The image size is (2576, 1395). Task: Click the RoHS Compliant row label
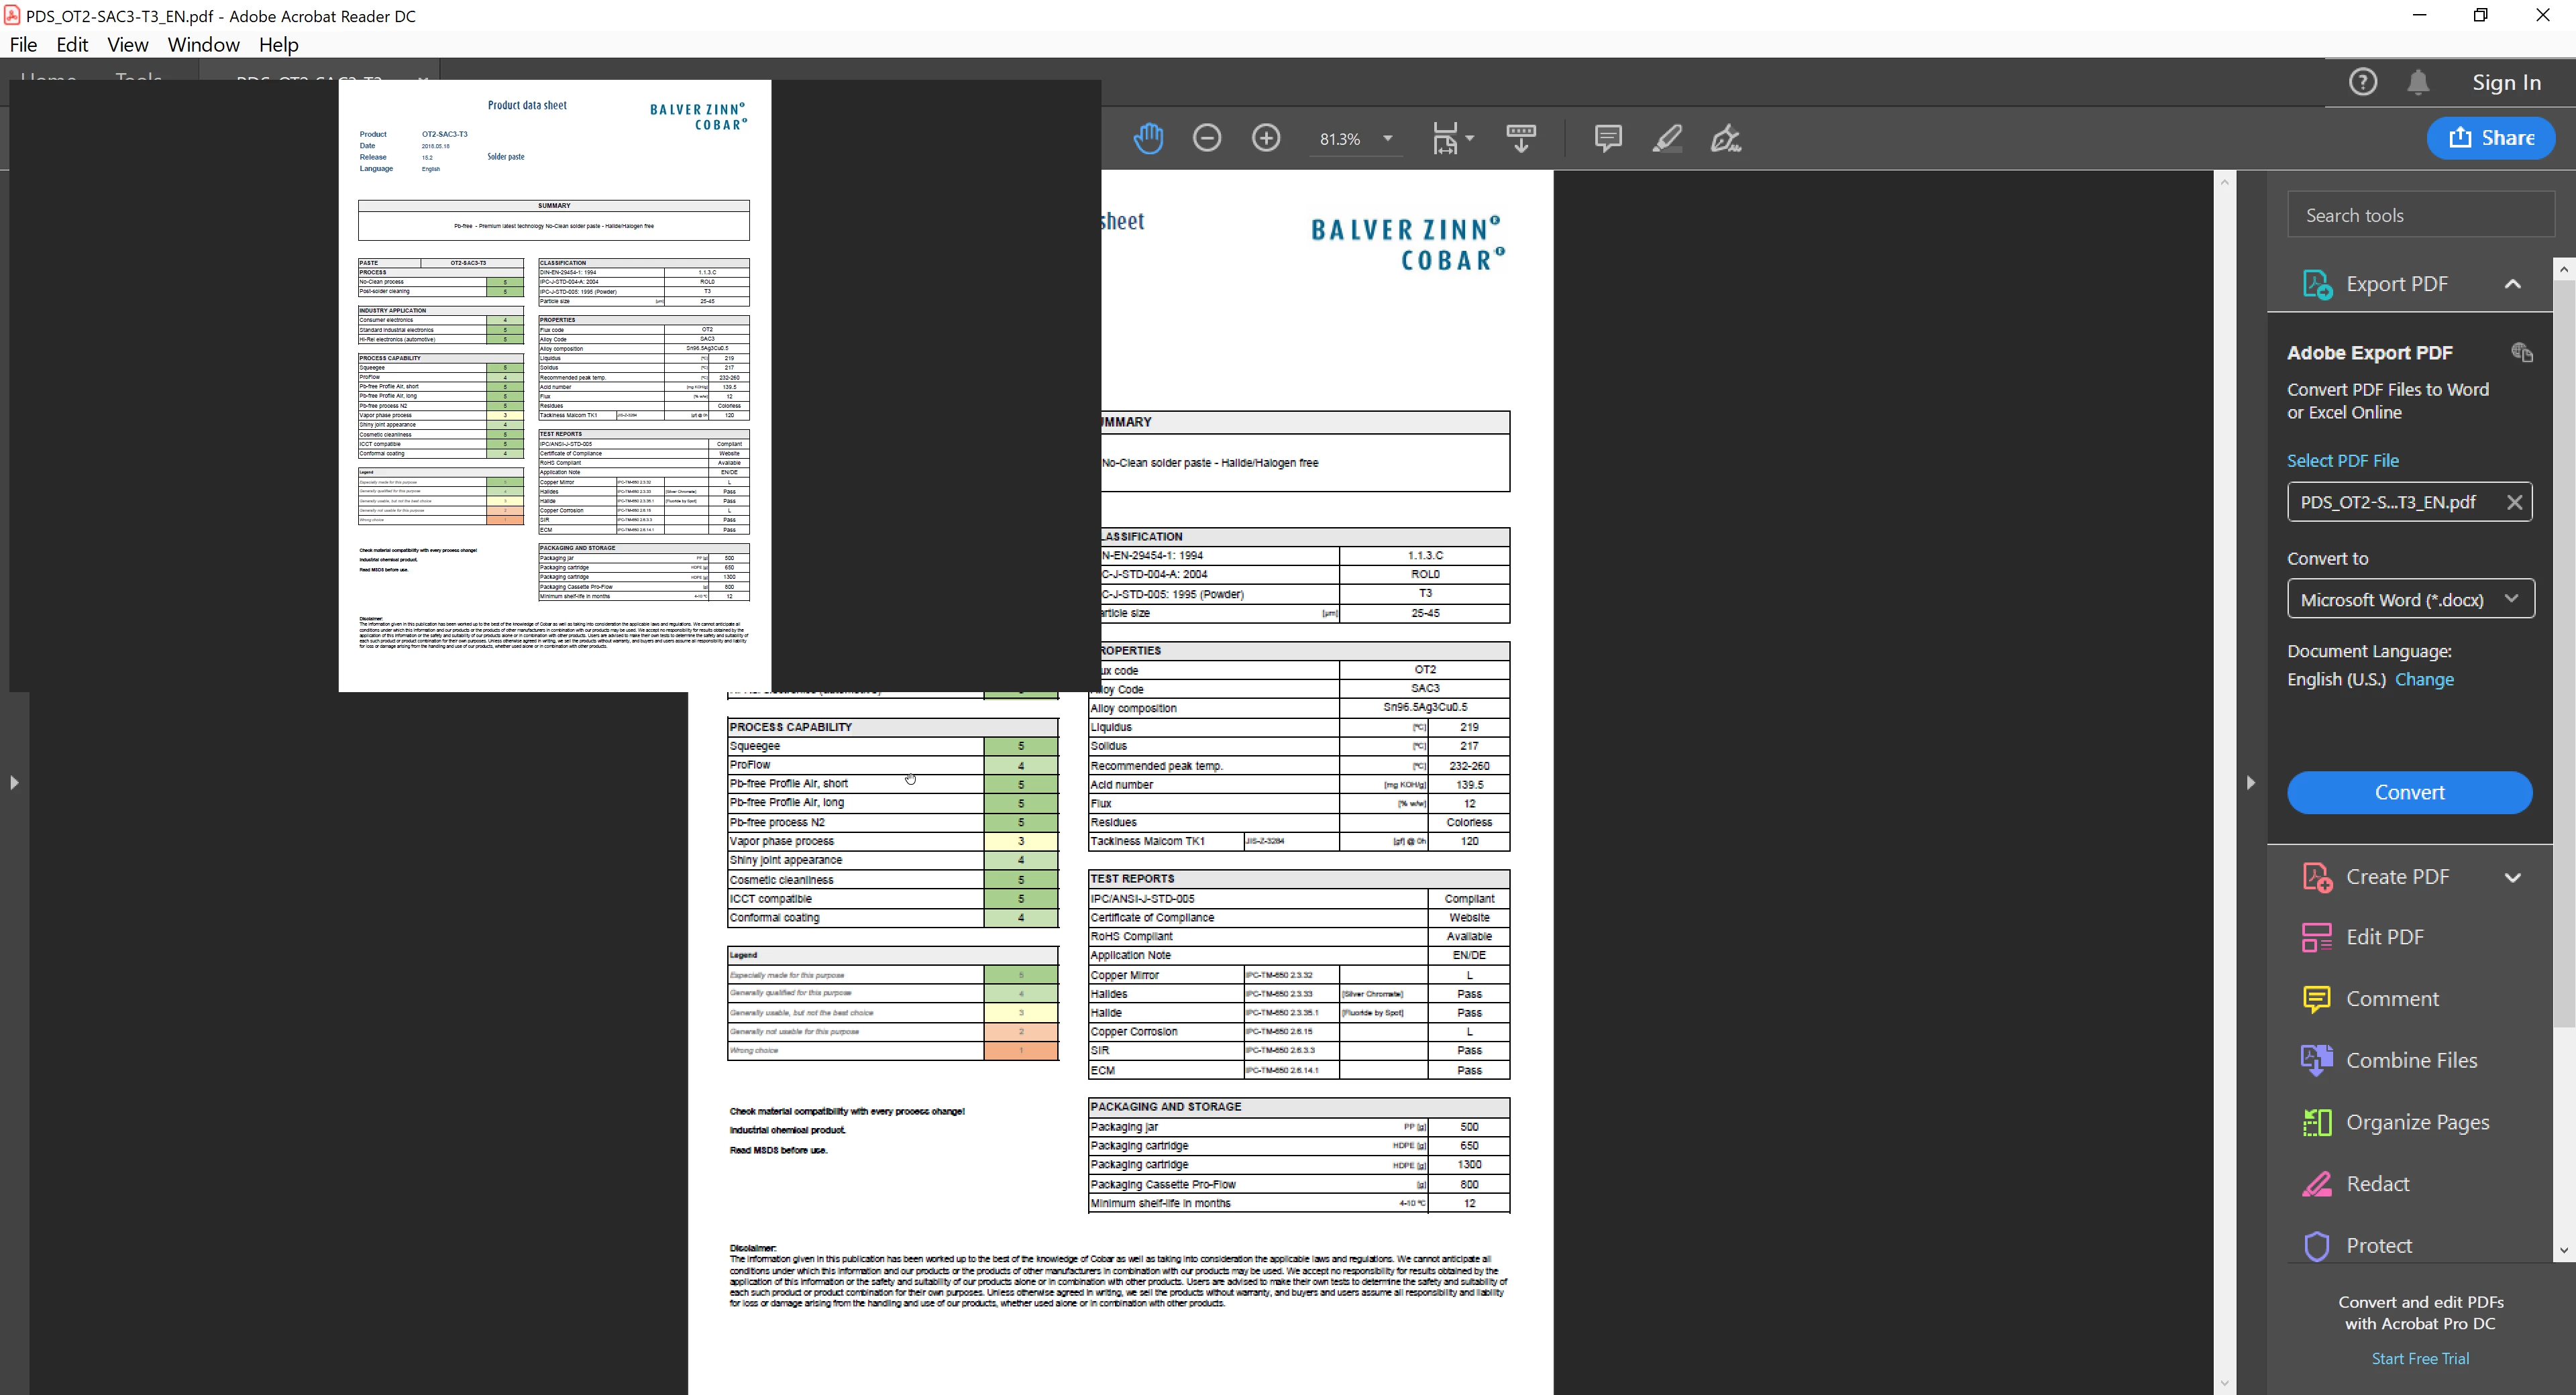(1132, 936)
